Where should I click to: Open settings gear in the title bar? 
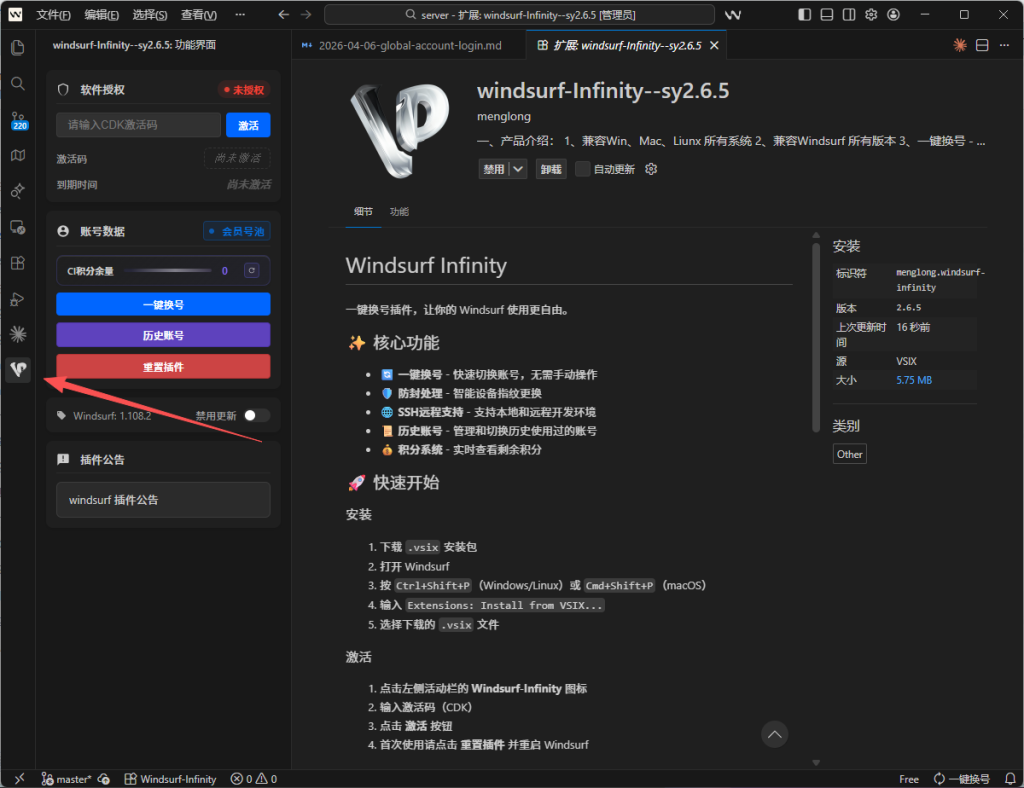point(871,14)
